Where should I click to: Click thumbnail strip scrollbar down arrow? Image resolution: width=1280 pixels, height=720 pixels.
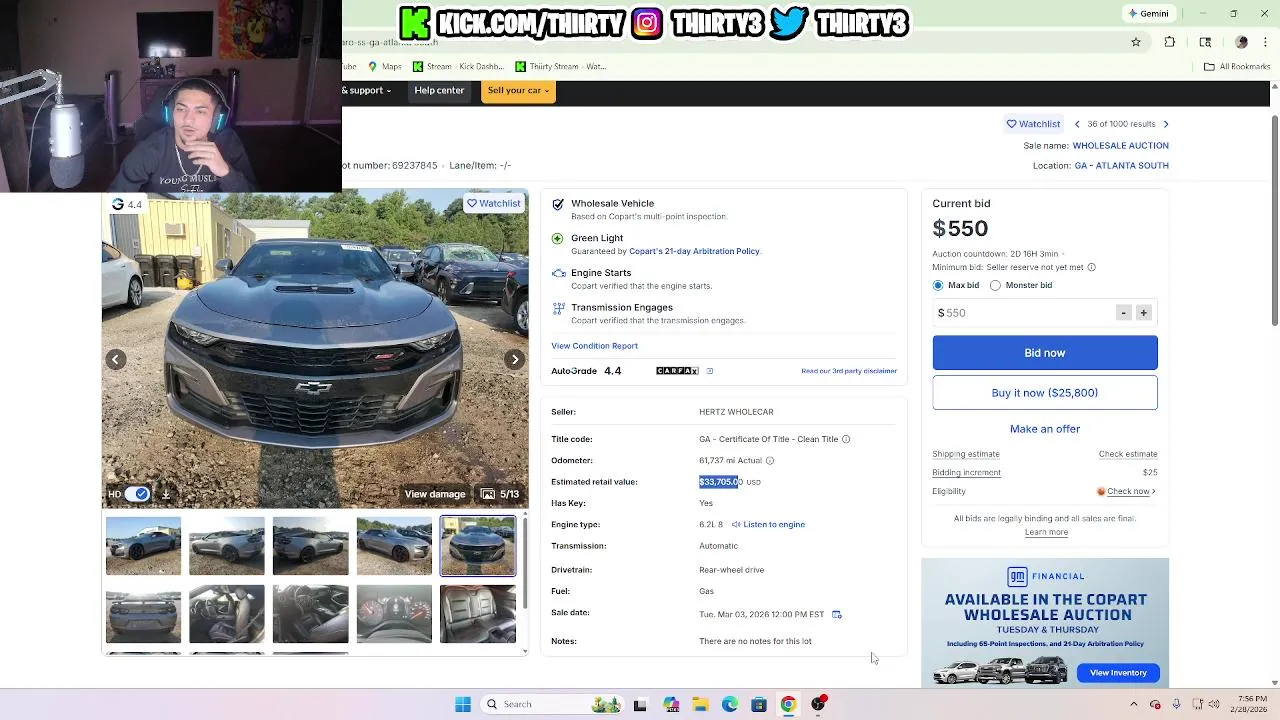pos(525,652)
